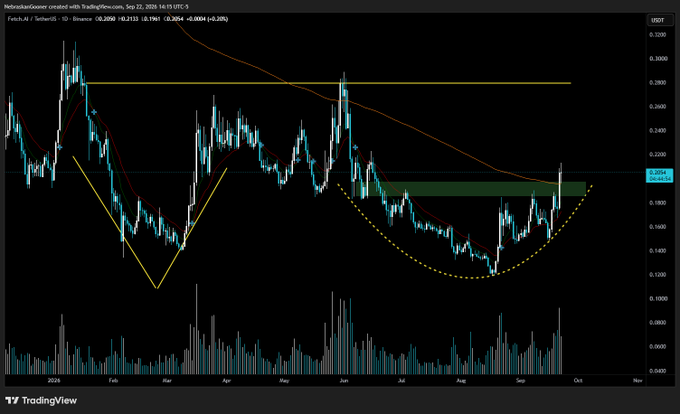Click the May label on the time axis
This screenshot has height=414, width=680.
point(284,381)
